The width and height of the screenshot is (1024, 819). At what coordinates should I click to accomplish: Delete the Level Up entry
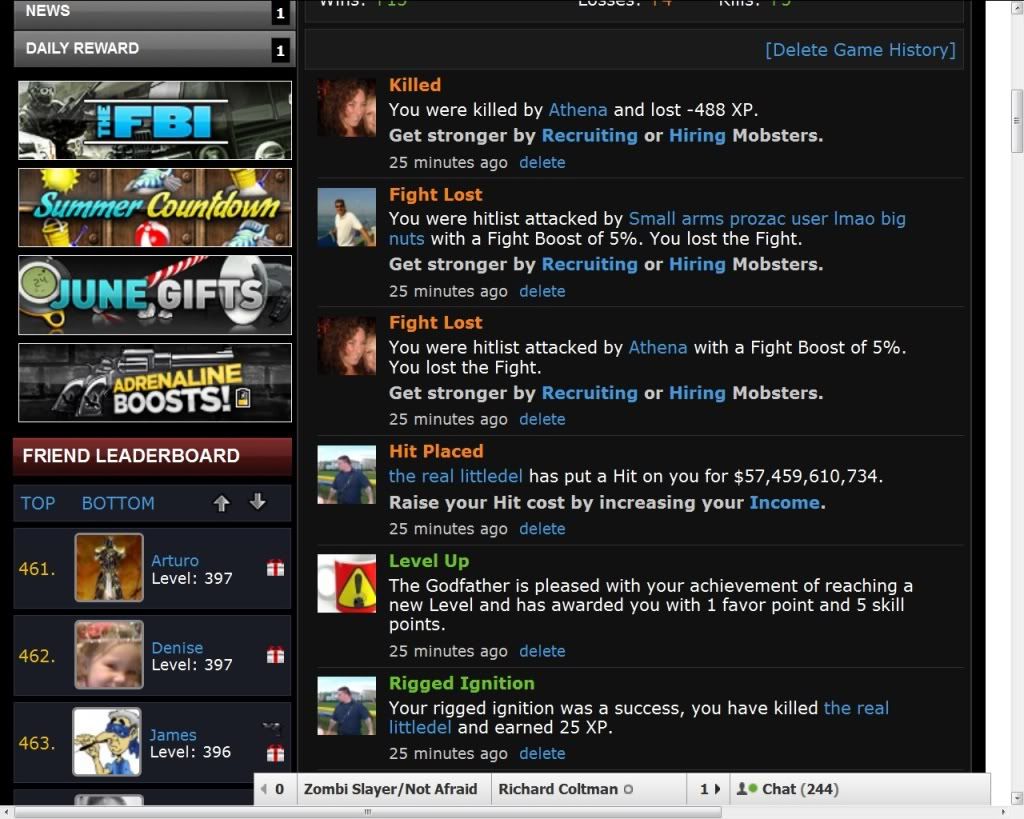(x=542, y=650)
